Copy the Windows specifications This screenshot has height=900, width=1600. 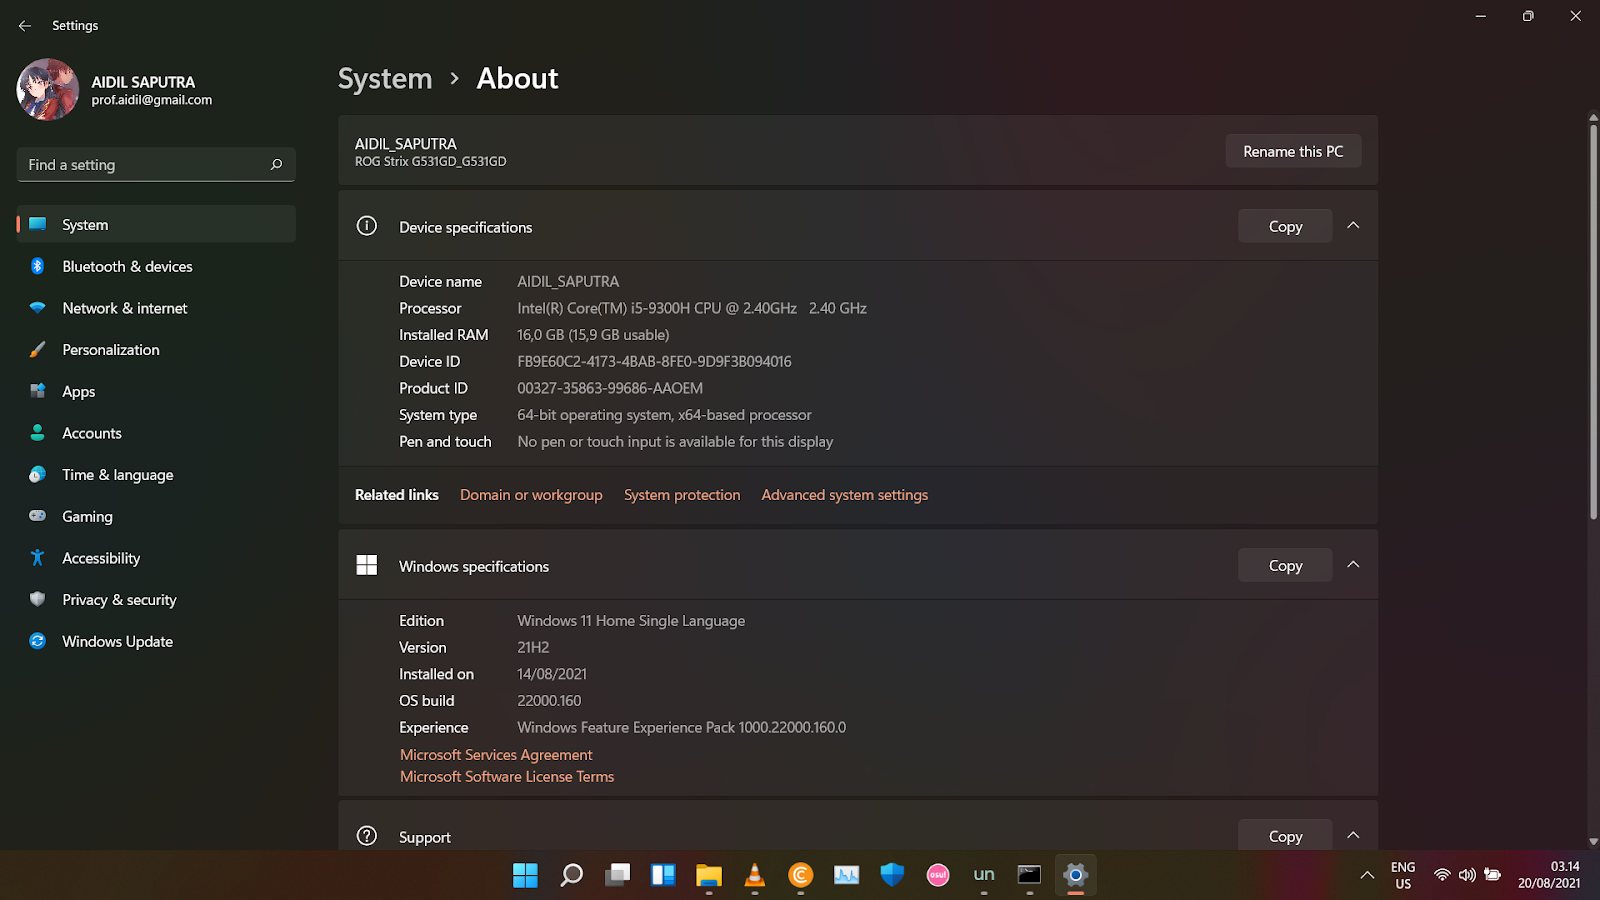coord(1285,566)
